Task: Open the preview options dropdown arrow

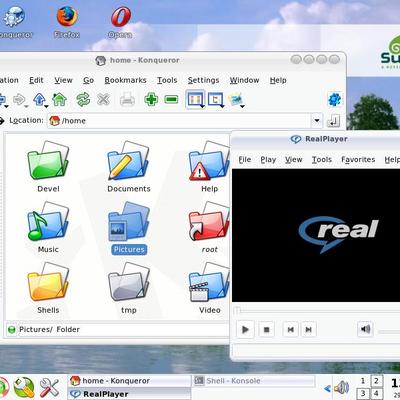Action: pos(242,106)
